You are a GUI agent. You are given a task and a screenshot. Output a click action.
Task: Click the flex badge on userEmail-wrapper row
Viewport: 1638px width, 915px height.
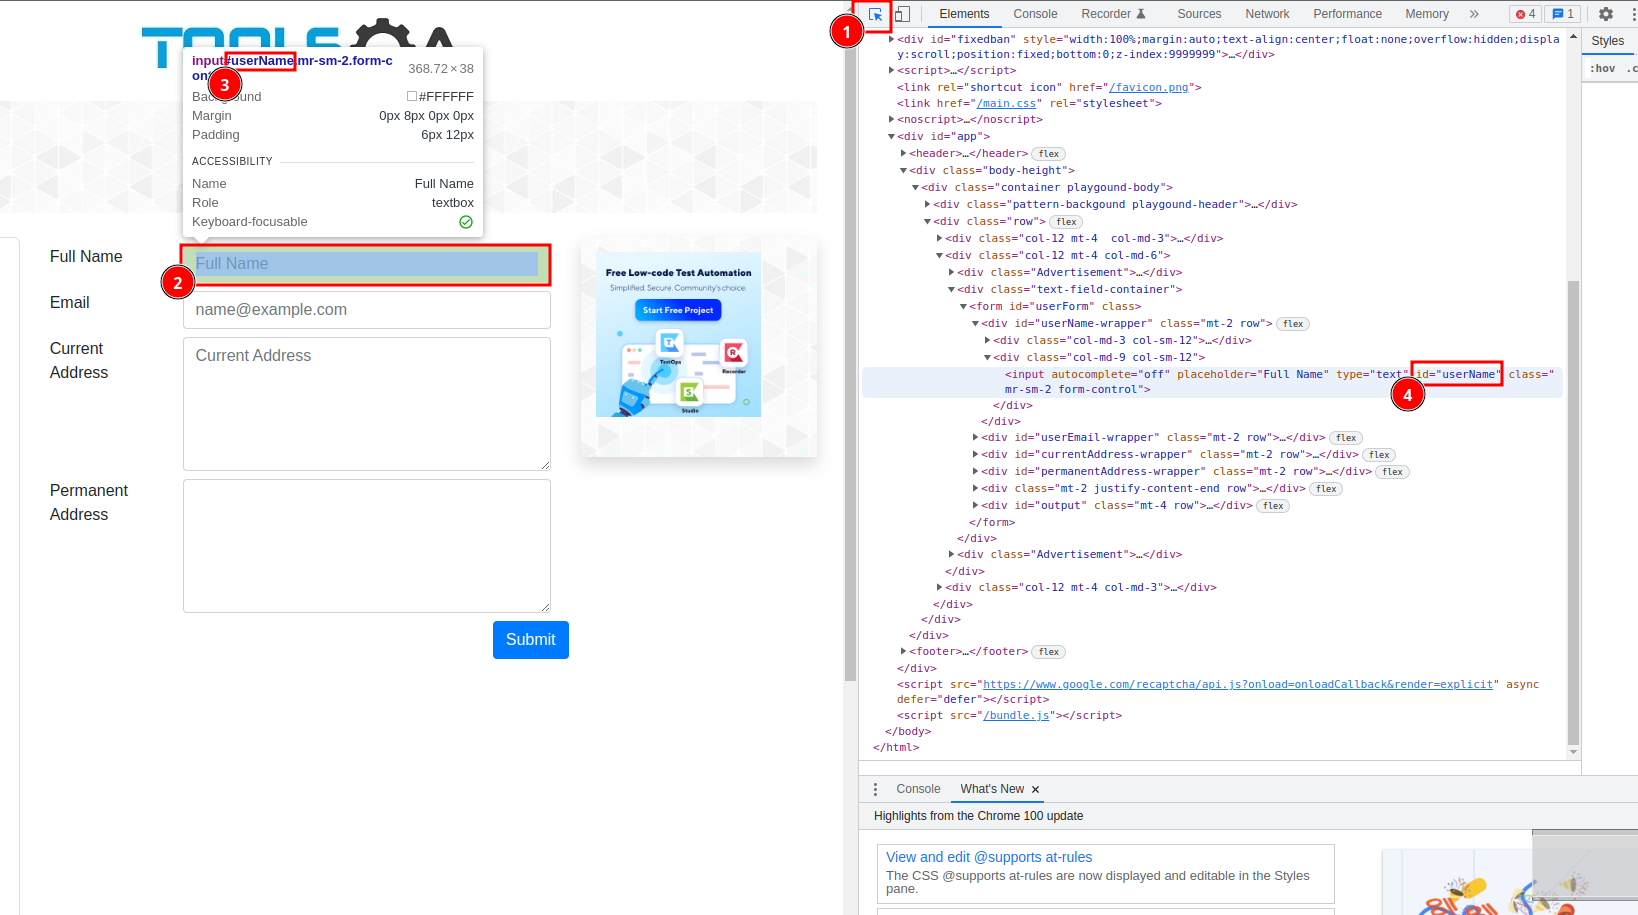1346,438
